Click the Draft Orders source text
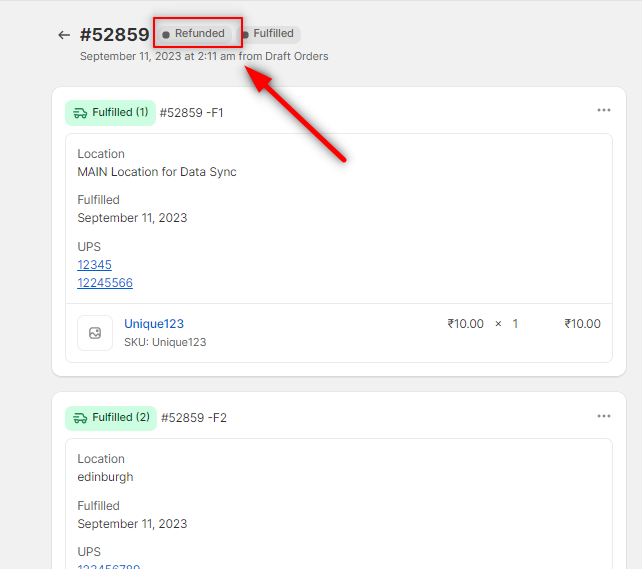Image resolution: width=642 pixels, height=569 pixels. tap(296, 56)
